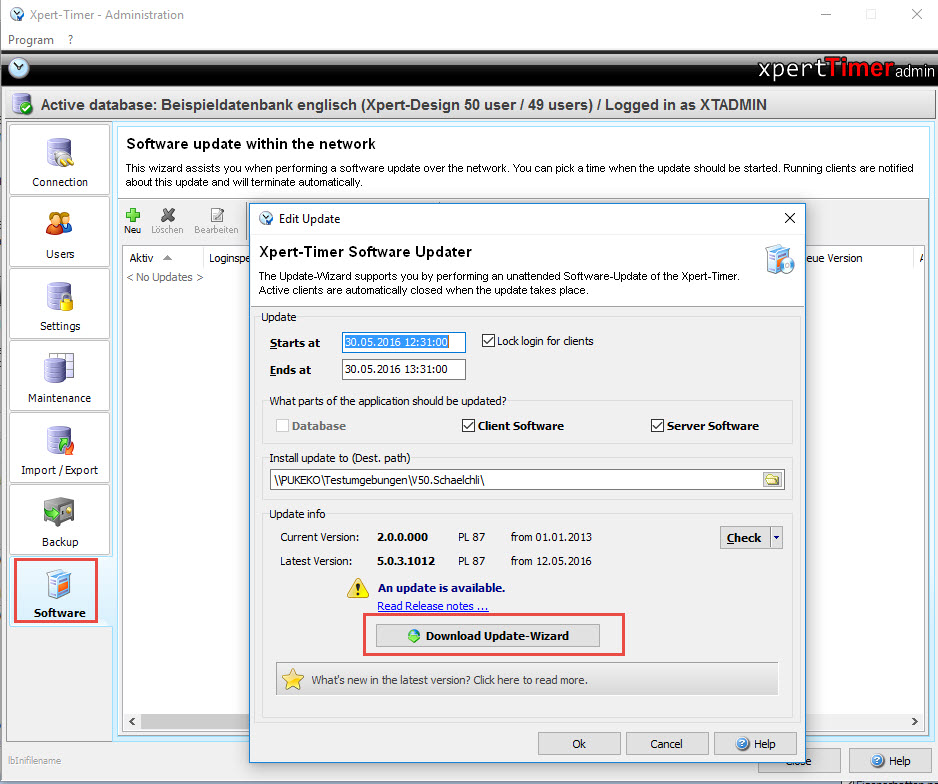Sort by the Aktiv column header
Screen dimensions: 938x784
[162, 258]
